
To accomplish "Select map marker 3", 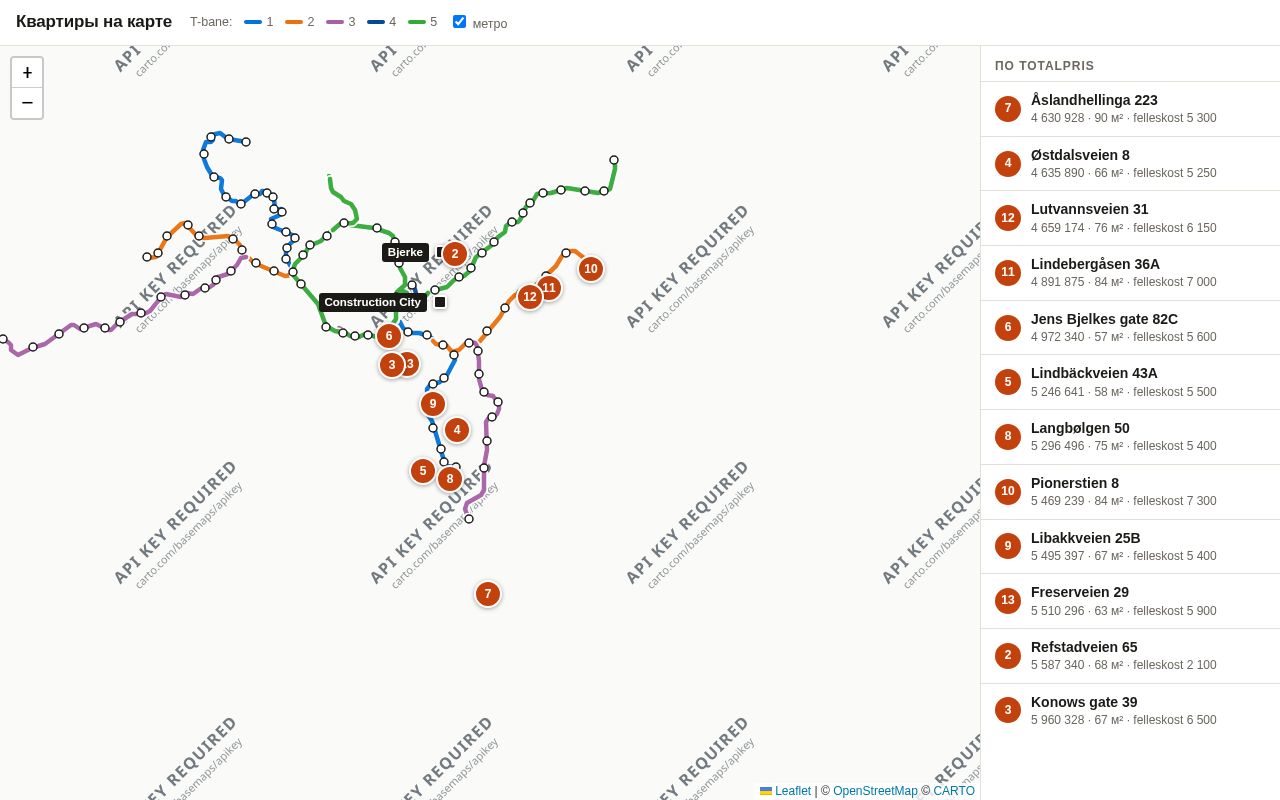I will pyautogui.click(x=392, y=365).
